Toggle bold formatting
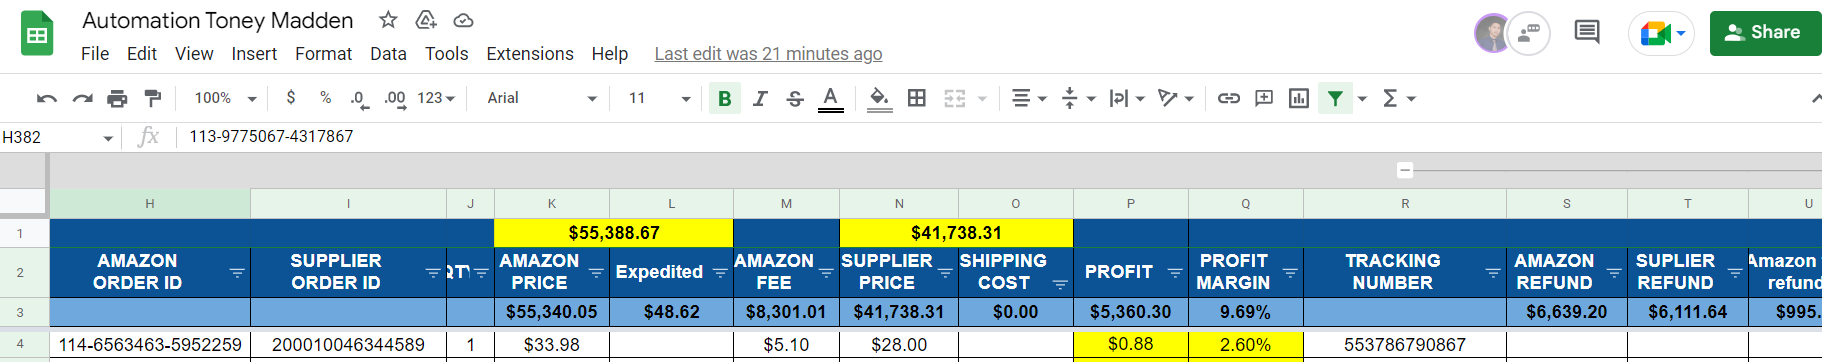1822x362 pixels. 725,98
